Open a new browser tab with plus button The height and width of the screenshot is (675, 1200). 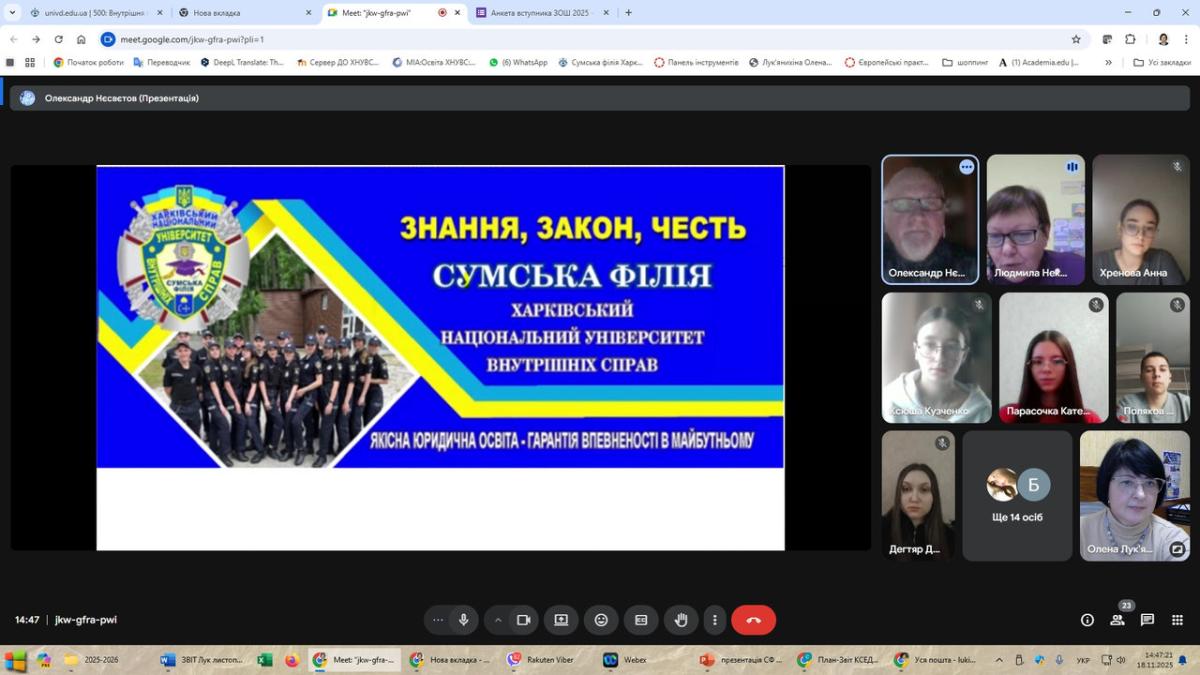tap(628, 13)
